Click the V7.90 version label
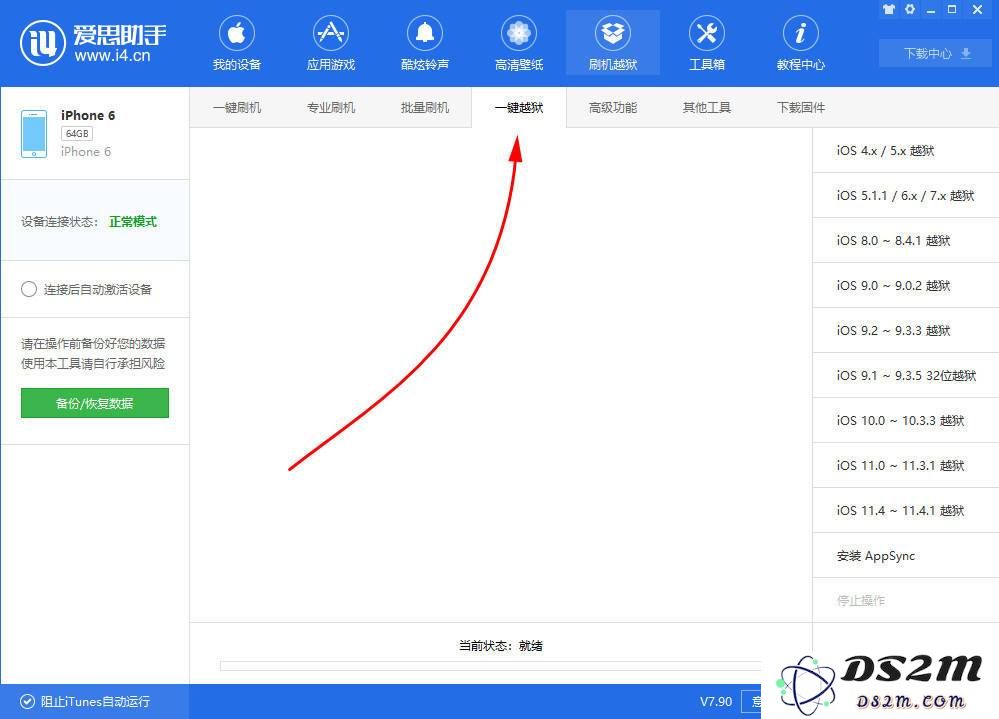This screenshot has width=999, height=719. pos(716,702)
